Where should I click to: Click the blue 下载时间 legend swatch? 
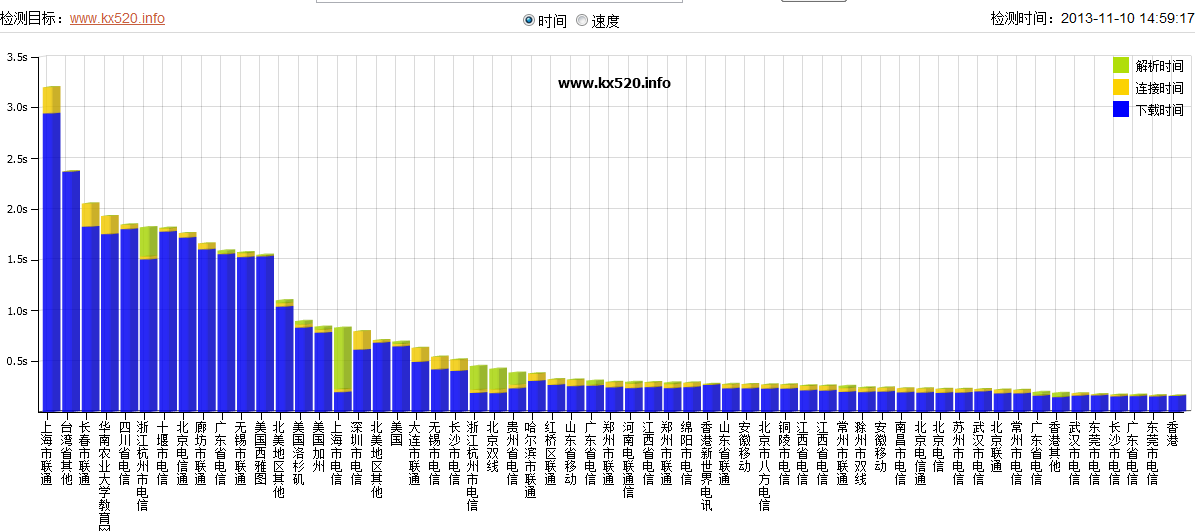point(1121,109)
